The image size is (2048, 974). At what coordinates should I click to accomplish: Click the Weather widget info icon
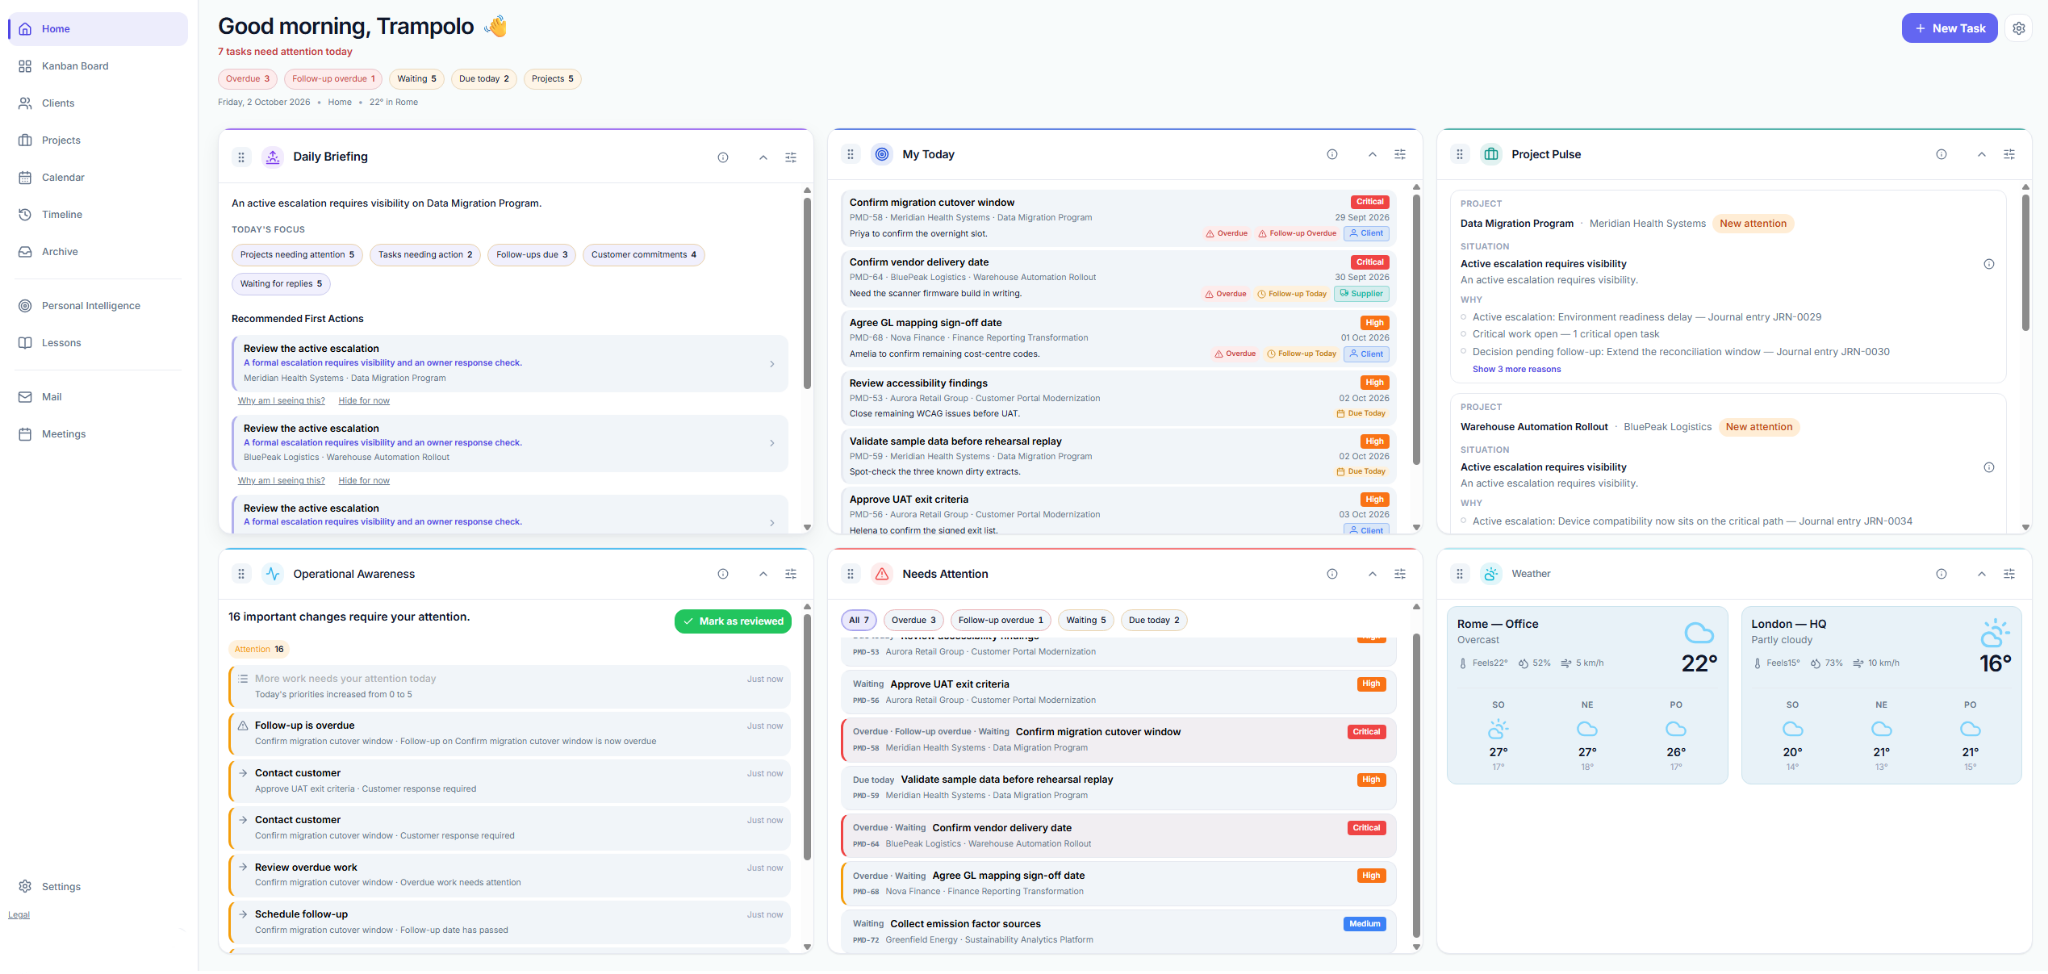pos(1941,575)
